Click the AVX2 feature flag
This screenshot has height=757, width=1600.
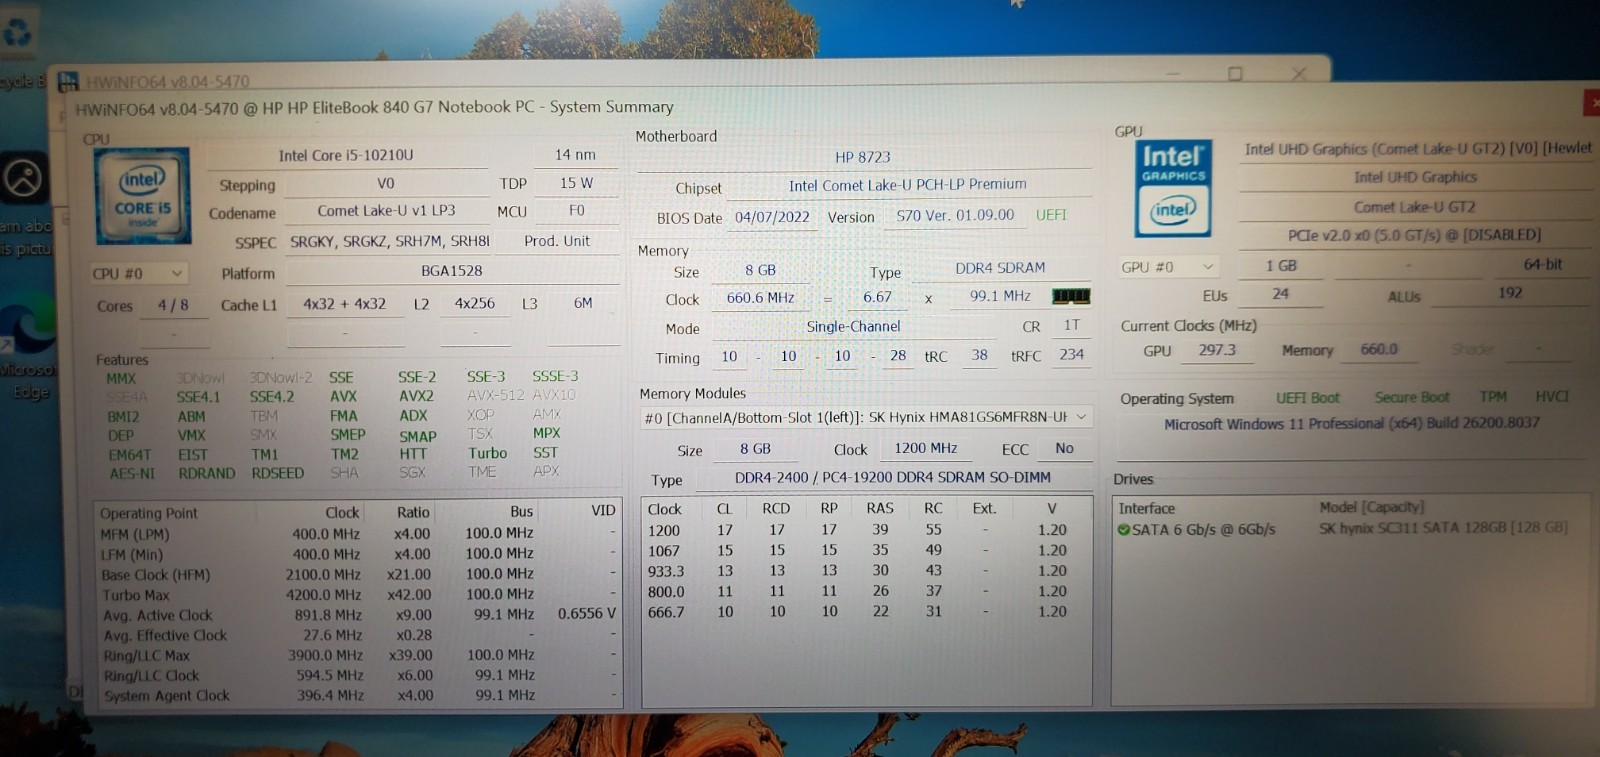point(416,395)
